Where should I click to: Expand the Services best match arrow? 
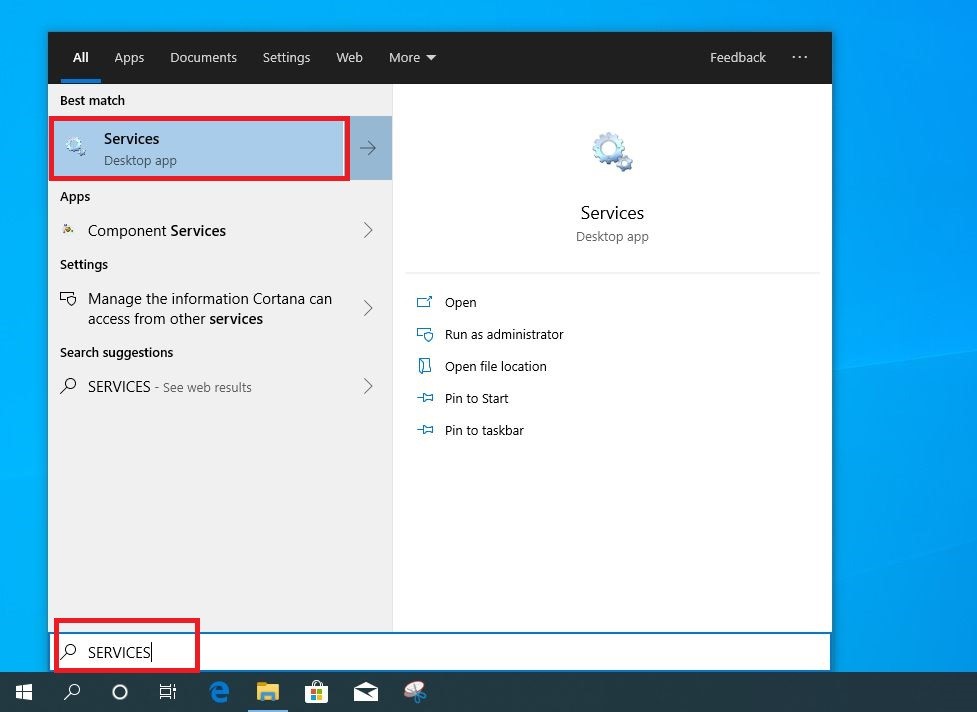tap(368, 148)
